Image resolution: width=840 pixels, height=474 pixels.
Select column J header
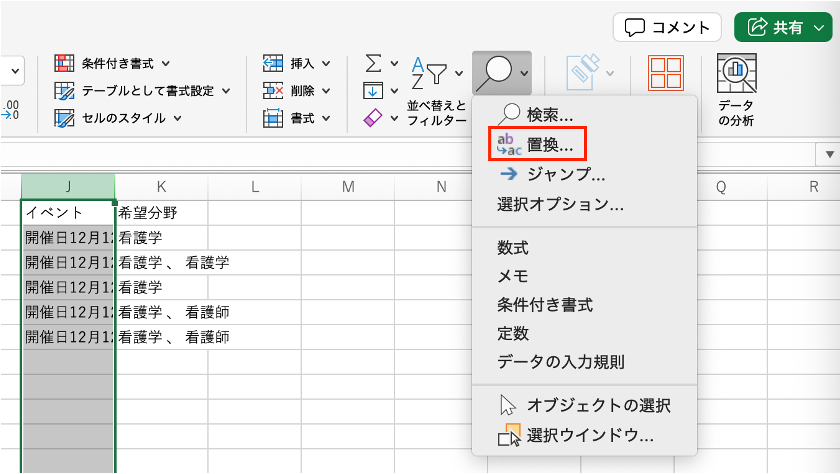[x=68, y=186]
